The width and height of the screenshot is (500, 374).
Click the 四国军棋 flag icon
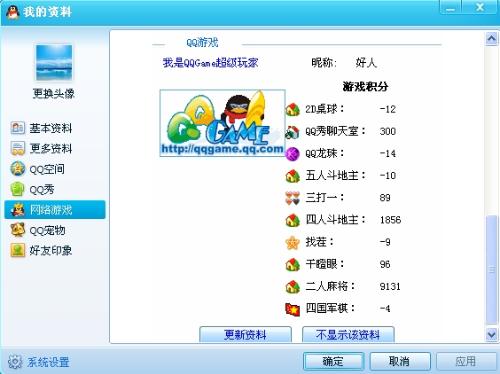click(292, 309)
